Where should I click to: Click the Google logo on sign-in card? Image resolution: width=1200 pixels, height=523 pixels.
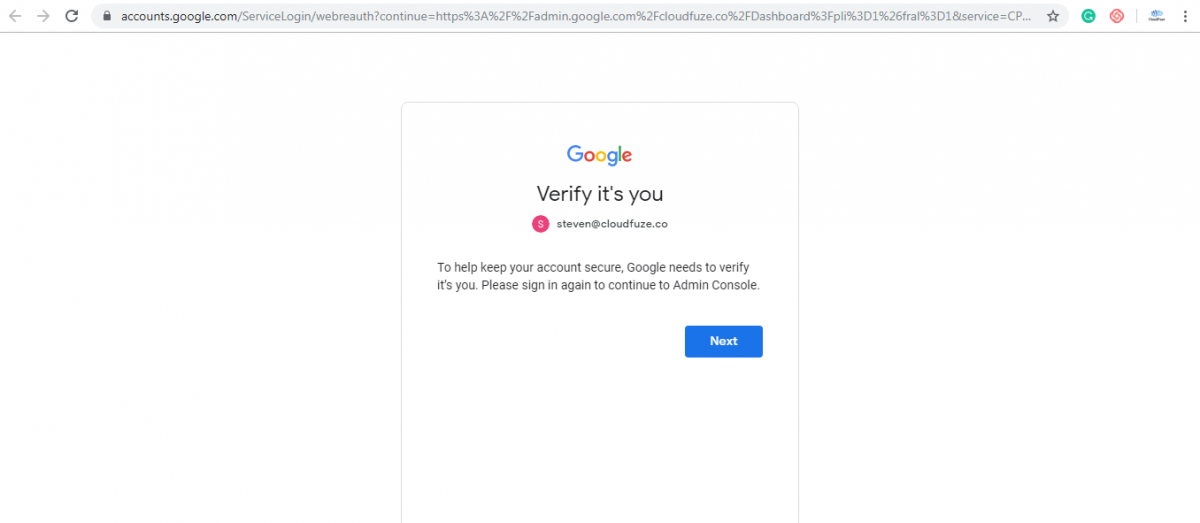tap(599, 155)
